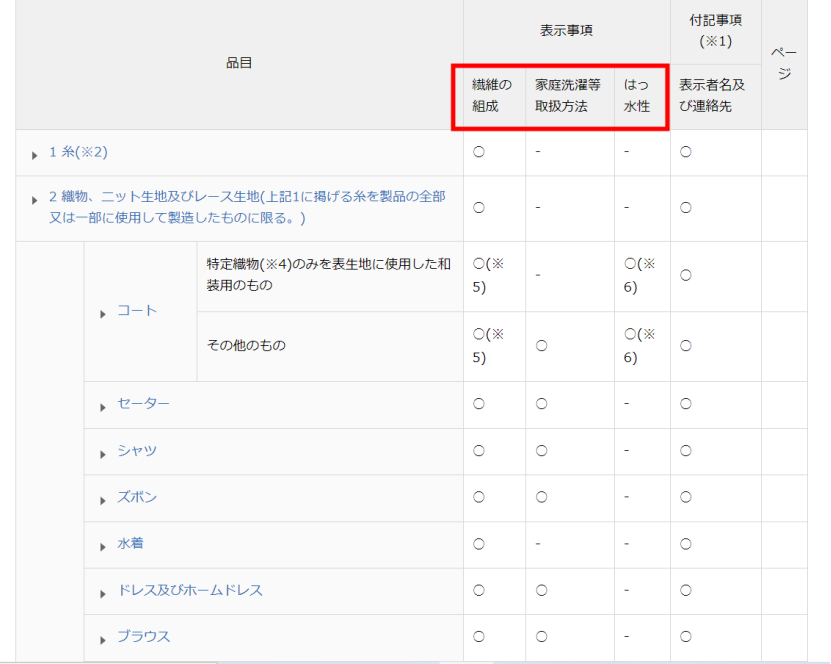Open the セーター link text
This screenshot has width=831, height=664.
pyautogui.click(x=143, y=404)
